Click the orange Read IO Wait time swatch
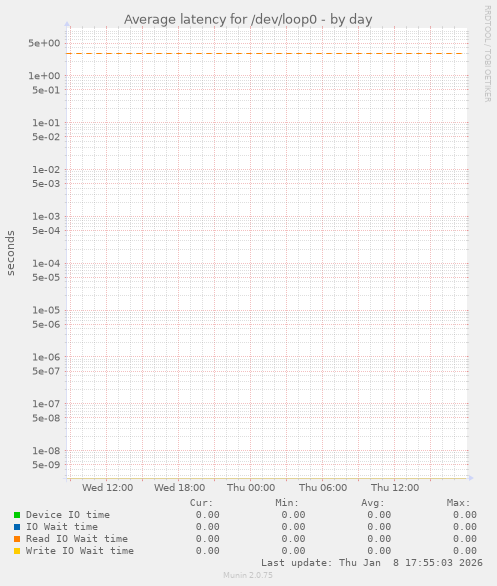The height and width of the screenshot is (586, 497). 17,539
